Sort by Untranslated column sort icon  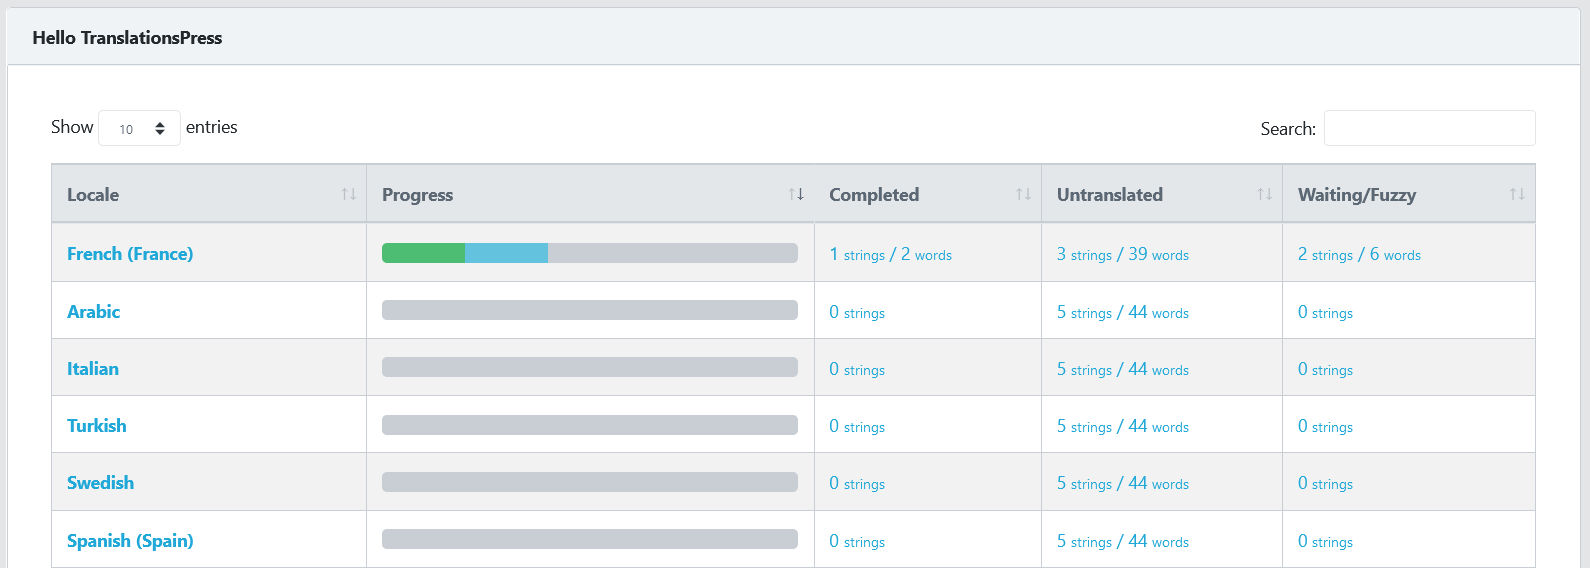click(1265, 194)
